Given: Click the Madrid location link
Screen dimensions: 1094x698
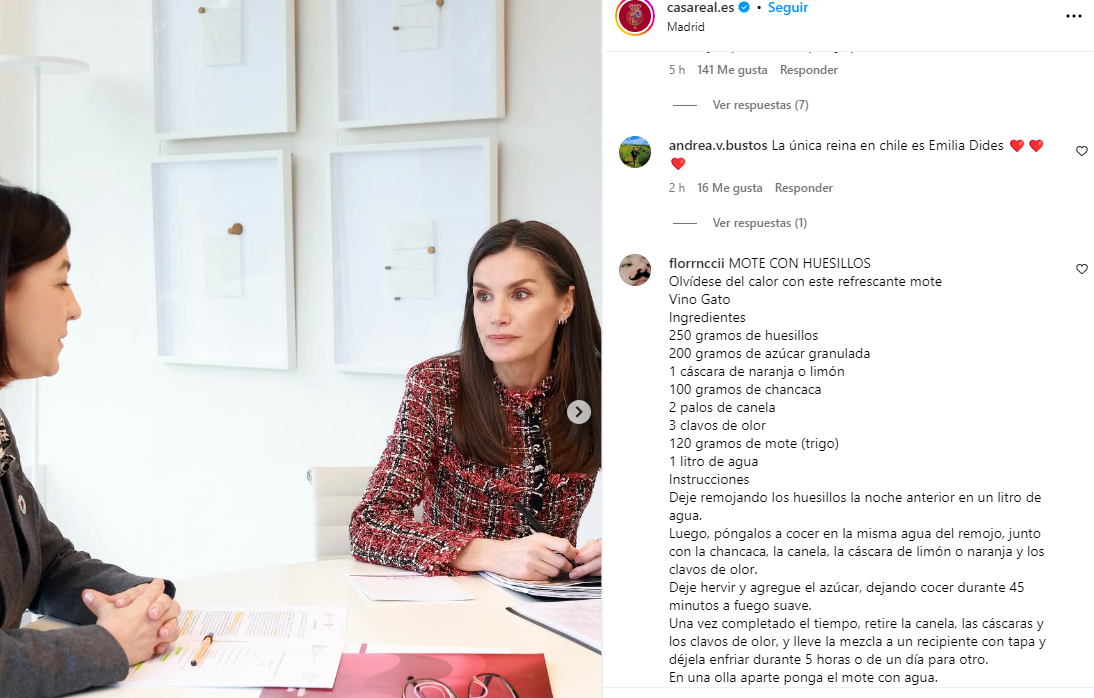Looking at the screenshot, I should pos(686,27).
